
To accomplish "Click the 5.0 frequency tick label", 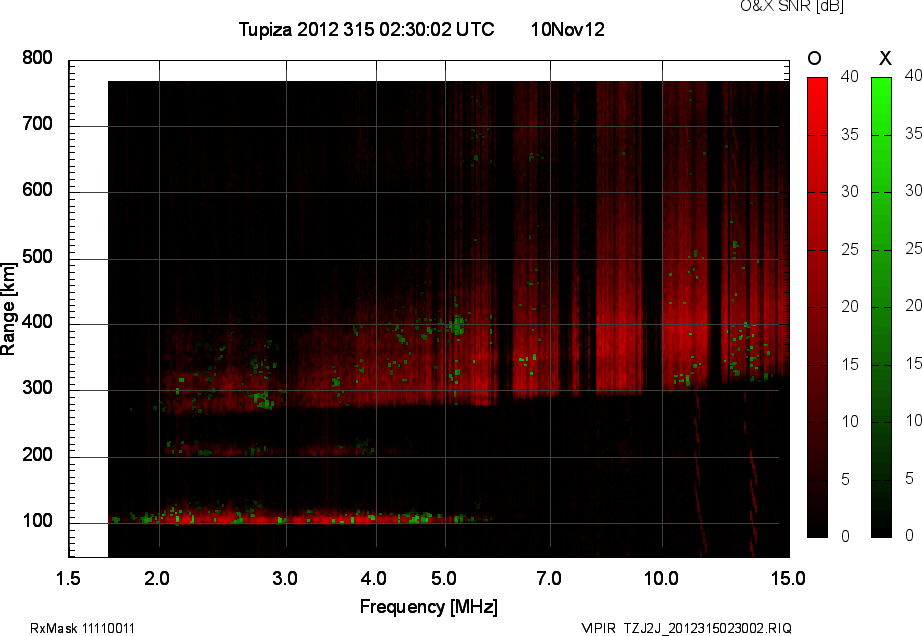I will tap(443, 578).
